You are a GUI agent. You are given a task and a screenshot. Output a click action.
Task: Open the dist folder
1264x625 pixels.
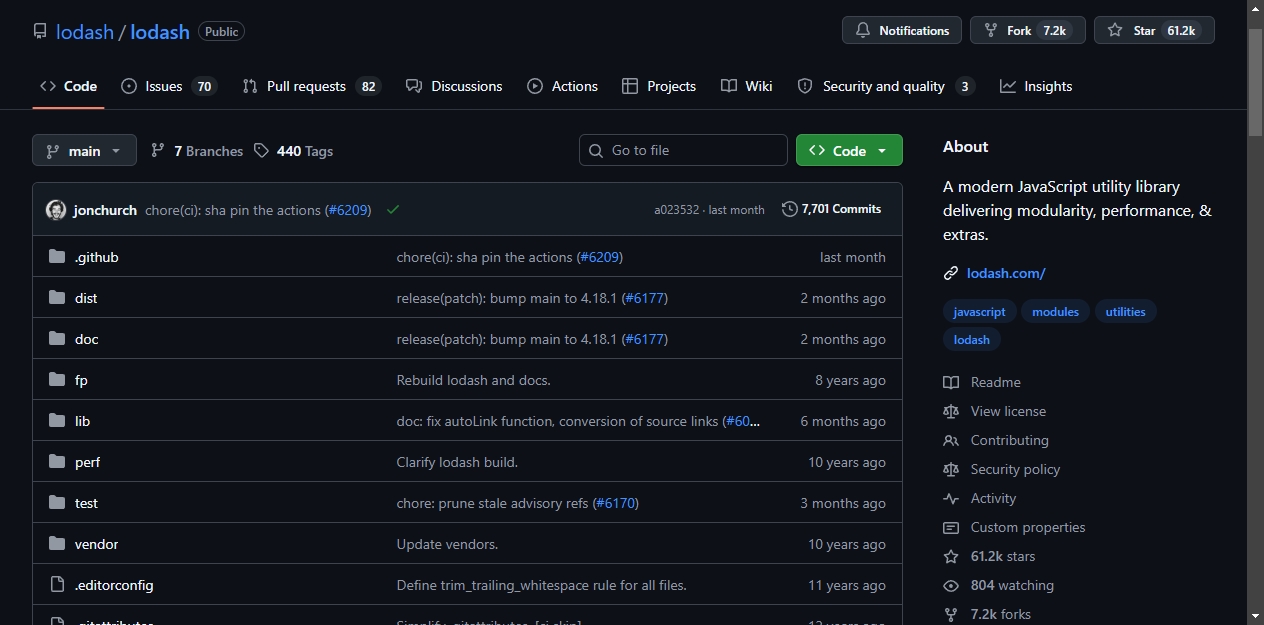[86, 298]
